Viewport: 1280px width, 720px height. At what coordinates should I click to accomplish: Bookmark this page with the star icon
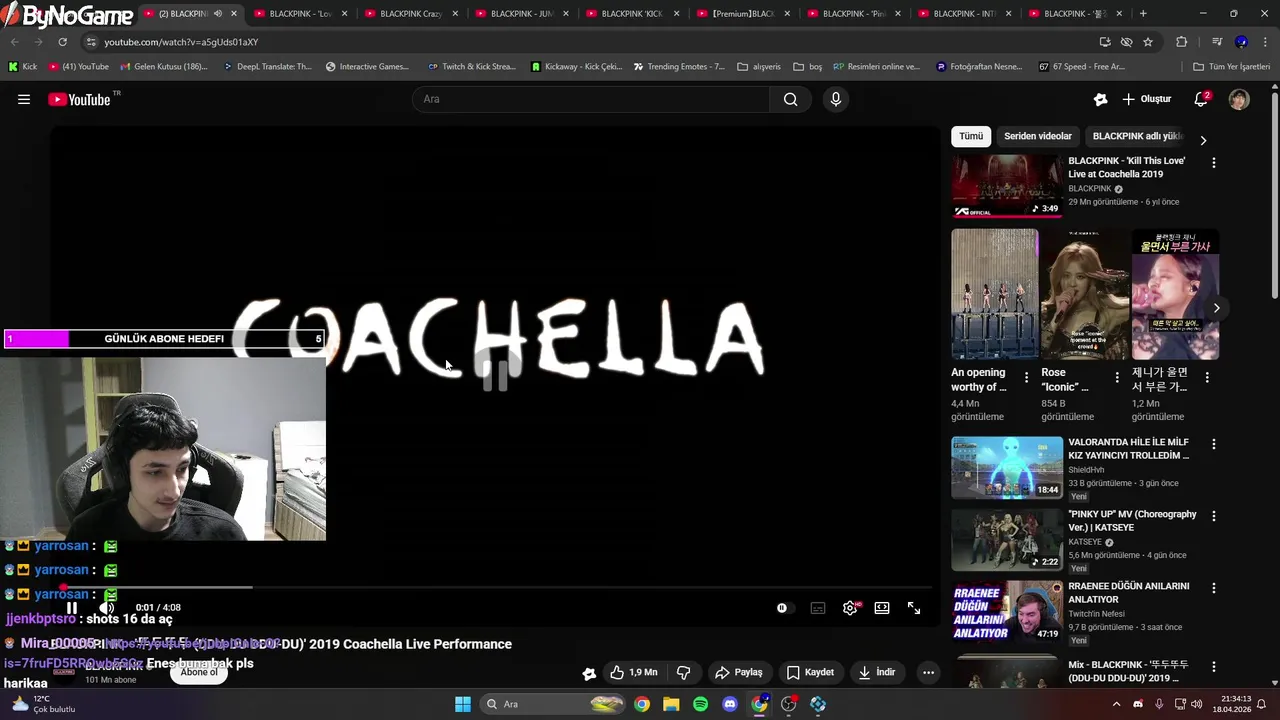point(1148,42)
